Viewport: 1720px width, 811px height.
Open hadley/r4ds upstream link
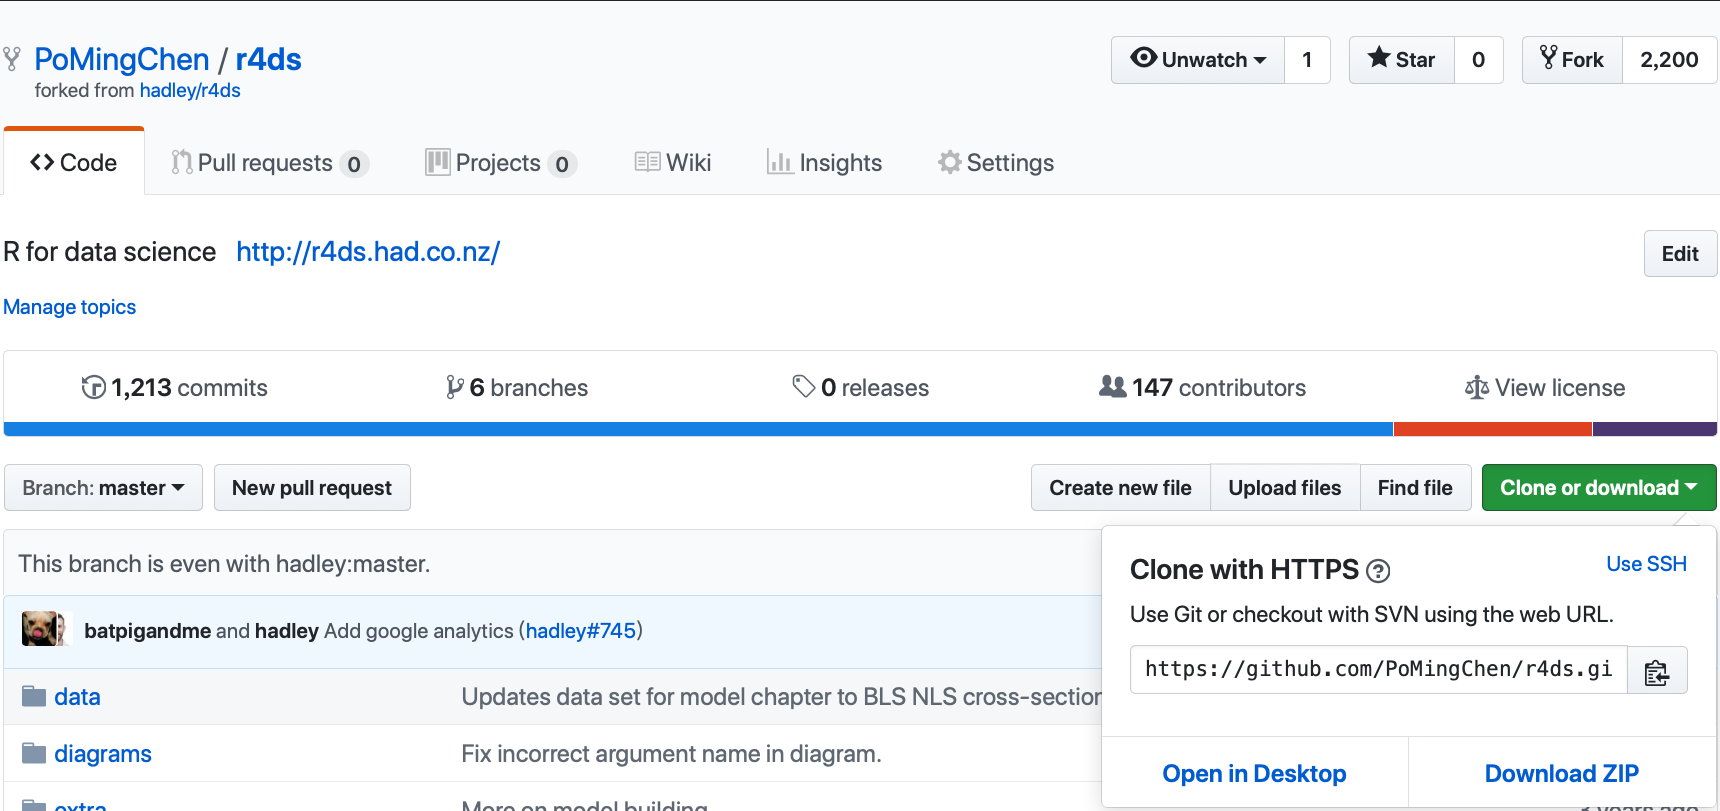(190, 90)
